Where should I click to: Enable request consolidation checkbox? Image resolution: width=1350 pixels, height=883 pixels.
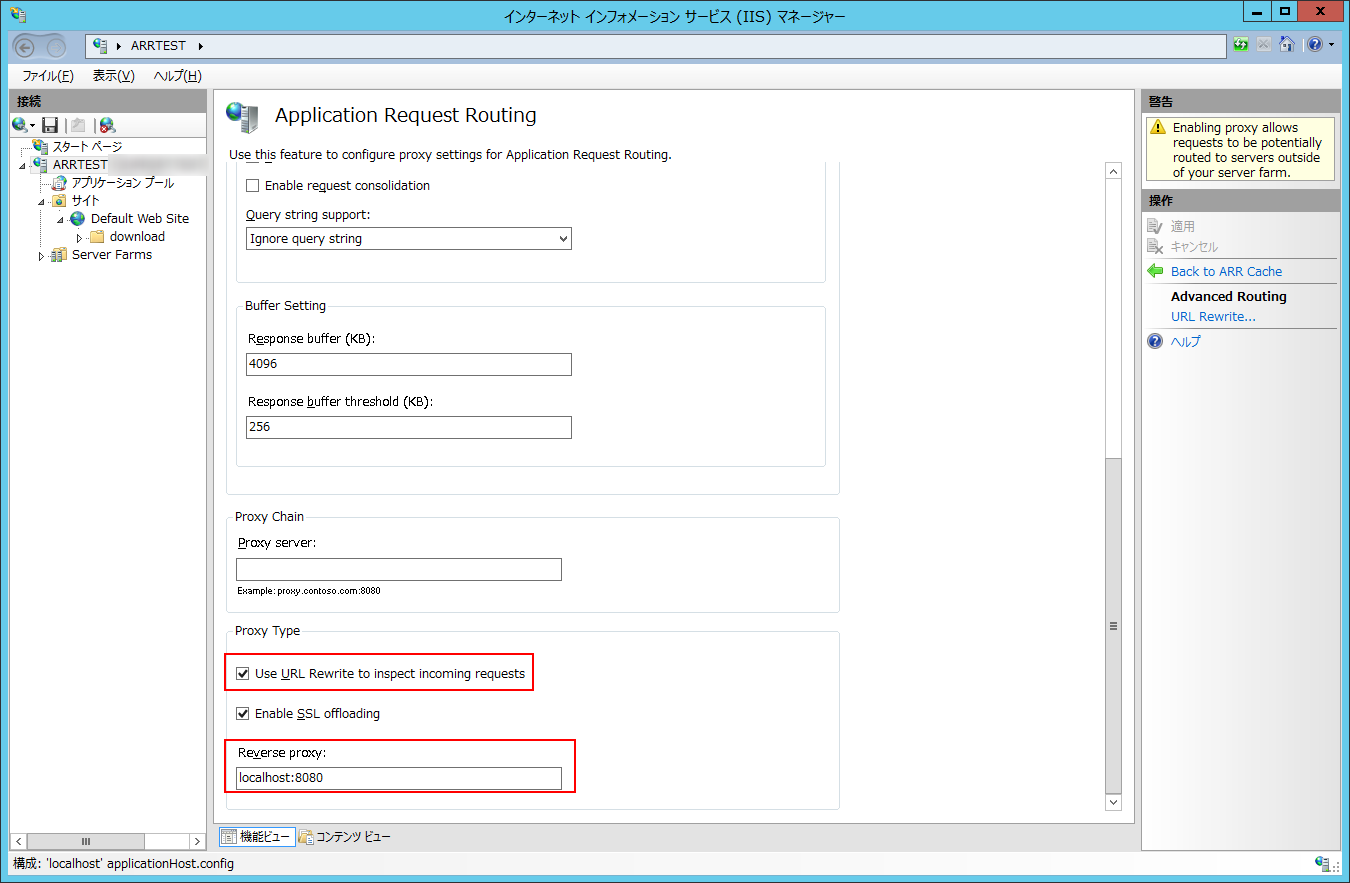[x=252, y=186]
